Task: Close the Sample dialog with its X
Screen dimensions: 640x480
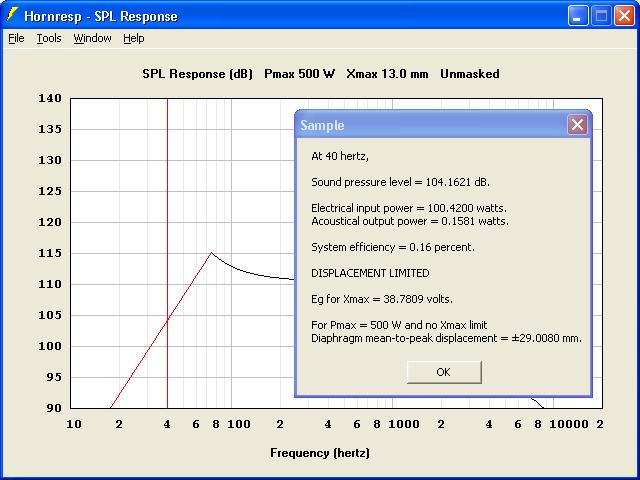Action: (x=577, y=124)
